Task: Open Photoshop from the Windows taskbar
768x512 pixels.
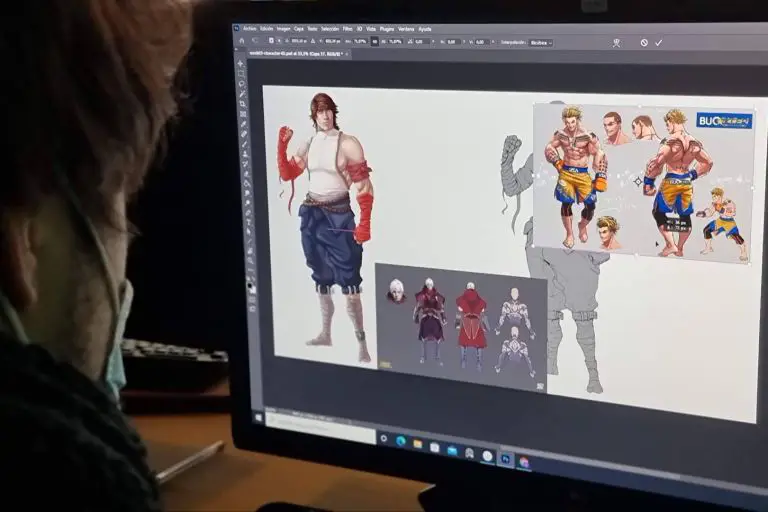Action: [505, 458]
